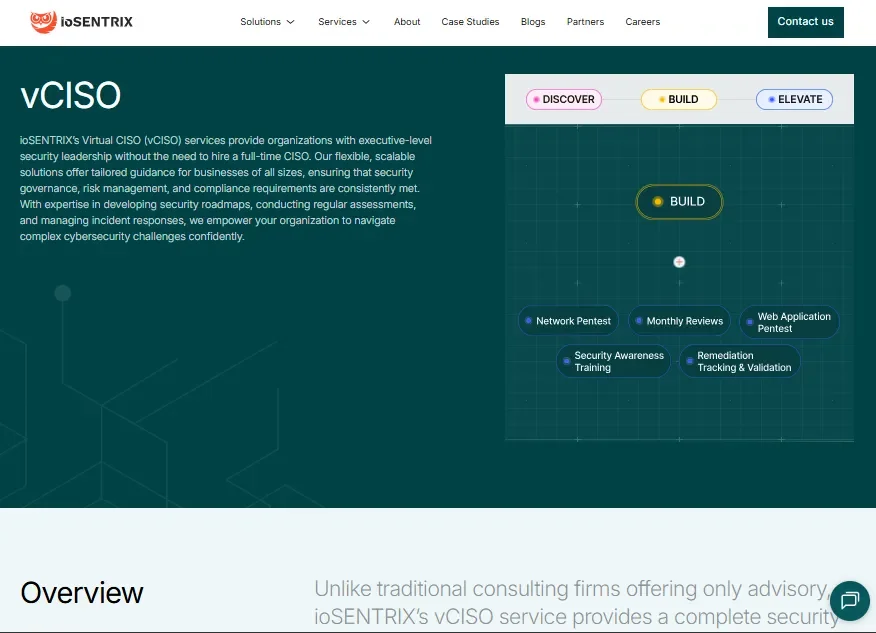Select the DISCOVER stage pill
876x633 pixels.
(x=564, y=99)
